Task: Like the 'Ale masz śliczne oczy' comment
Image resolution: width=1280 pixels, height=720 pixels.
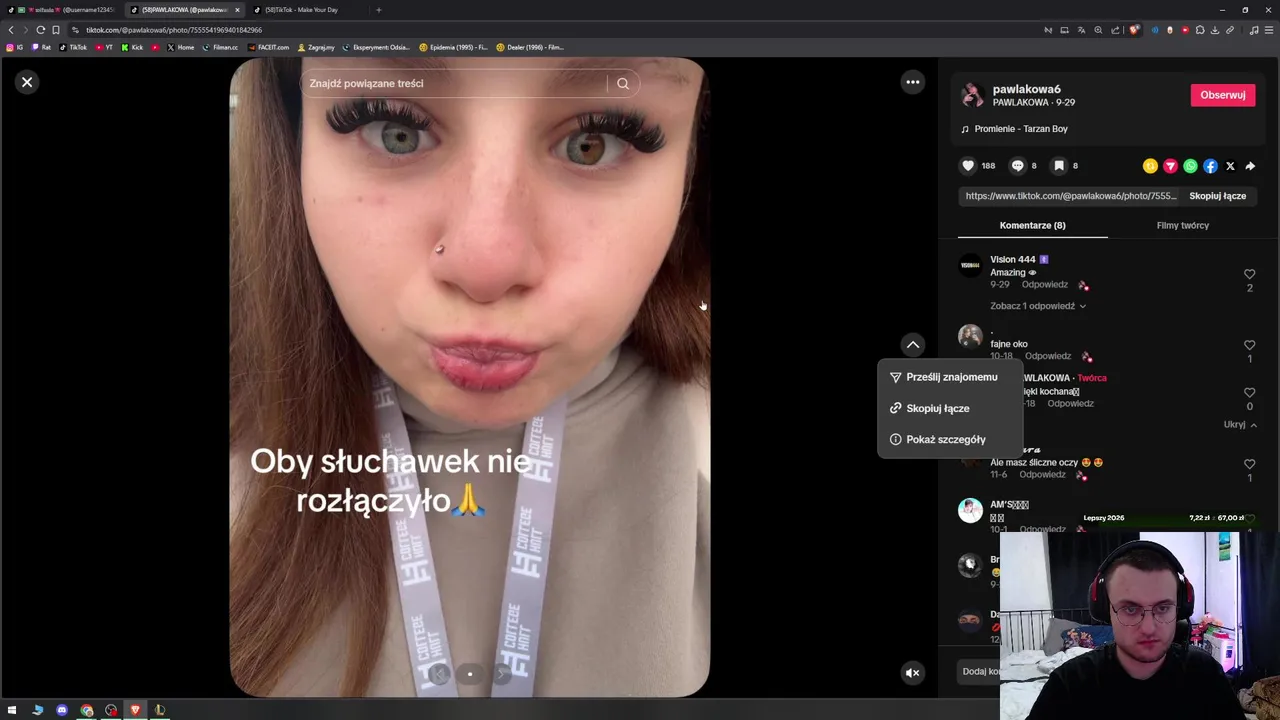Action: (1249, 464)
